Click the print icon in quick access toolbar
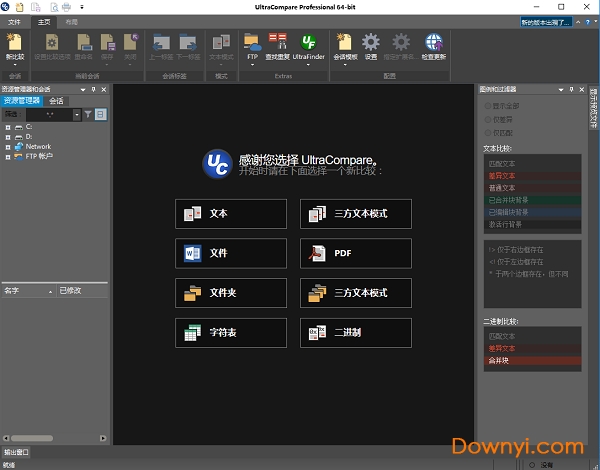The height and width of the screenshot is (470, 600). [67, 7]
